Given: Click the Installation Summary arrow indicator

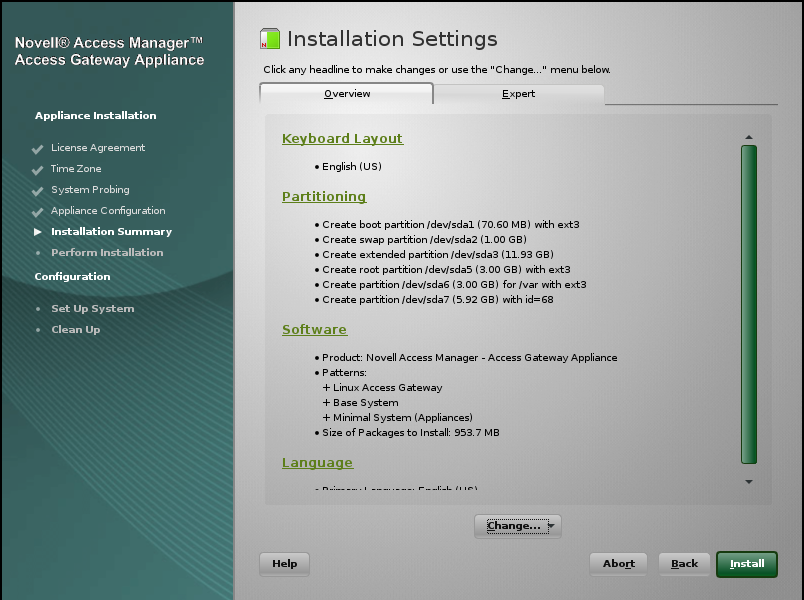Looking at the screenshot, I should coord(37,232).
